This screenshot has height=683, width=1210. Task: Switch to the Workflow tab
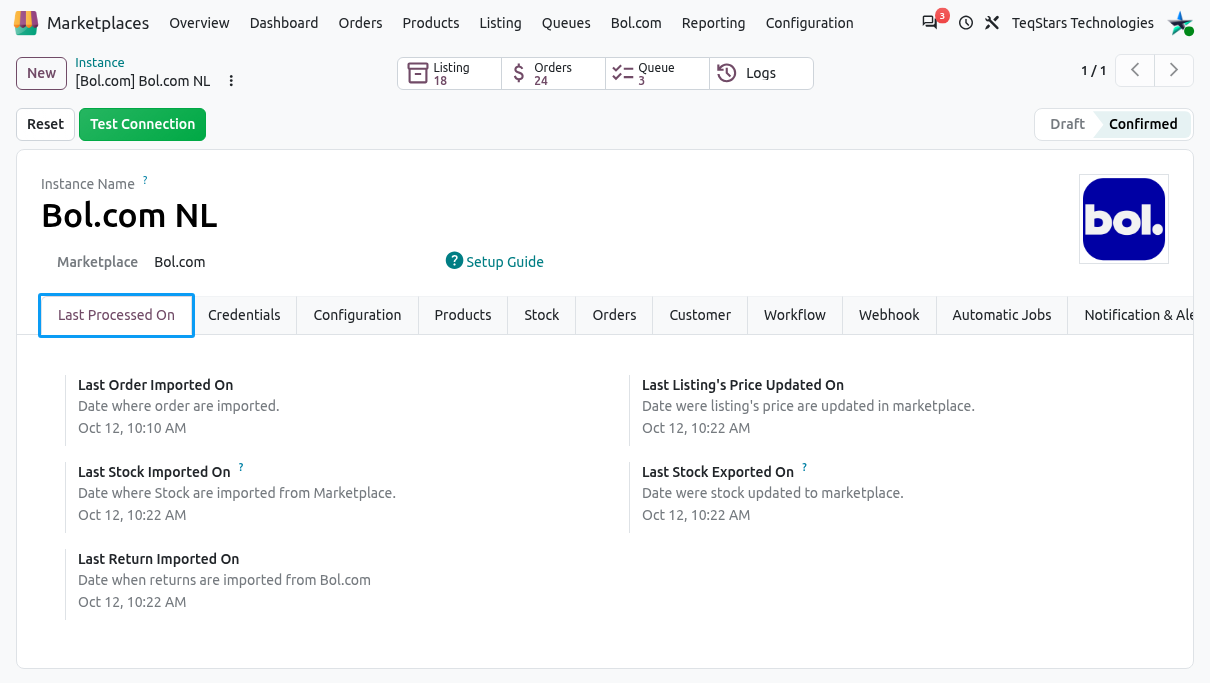795,315
